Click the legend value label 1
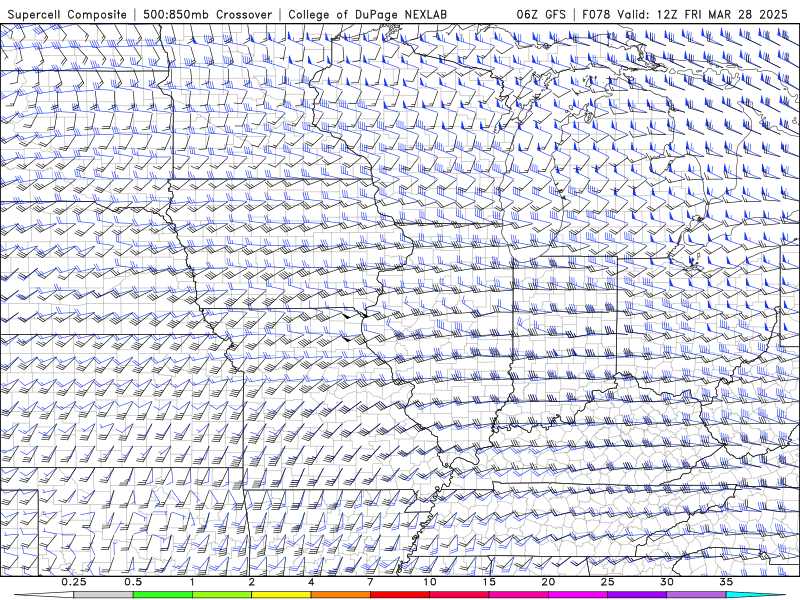 point(192,582)
